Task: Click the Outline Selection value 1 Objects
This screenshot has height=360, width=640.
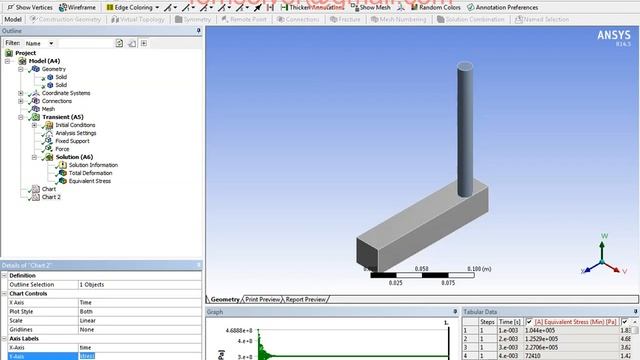Action: tap(140, 284)
